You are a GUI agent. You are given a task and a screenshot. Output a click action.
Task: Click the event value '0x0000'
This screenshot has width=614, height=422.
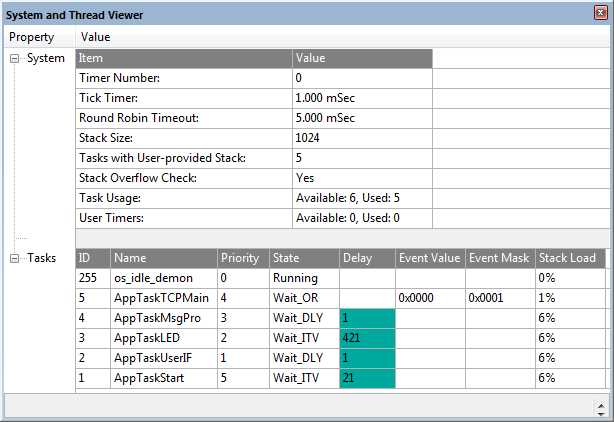[416, 298]
